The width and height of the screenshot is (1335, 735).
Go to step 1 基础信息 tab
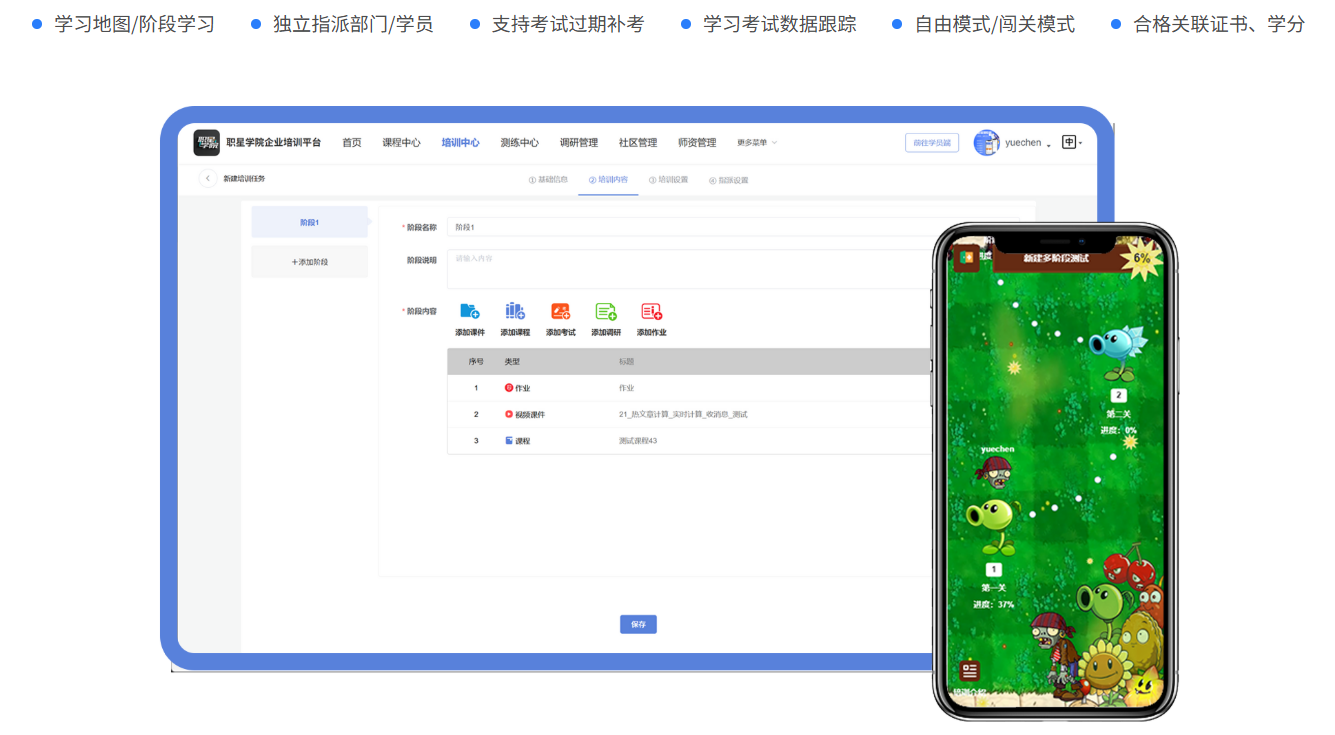click(x=548, y=180)
